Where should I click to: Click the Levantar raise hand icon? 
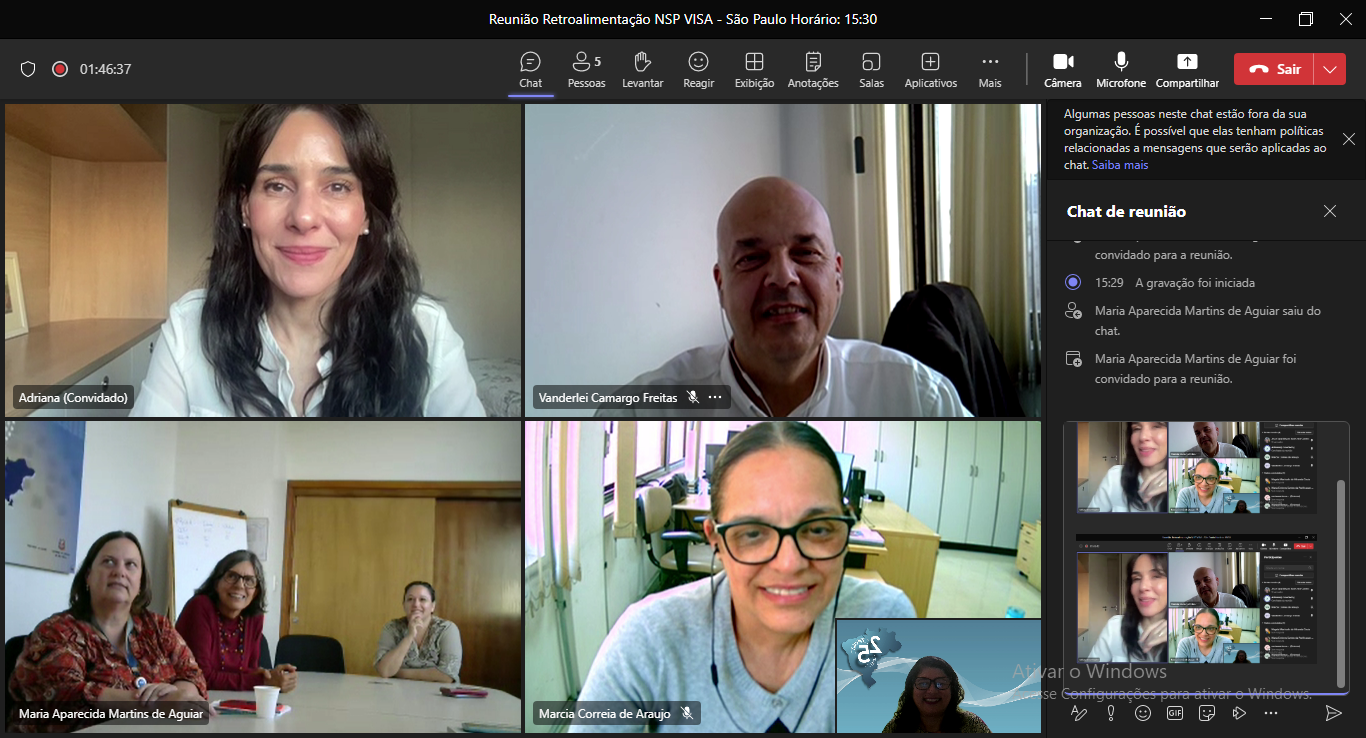[x=642, y=70]
